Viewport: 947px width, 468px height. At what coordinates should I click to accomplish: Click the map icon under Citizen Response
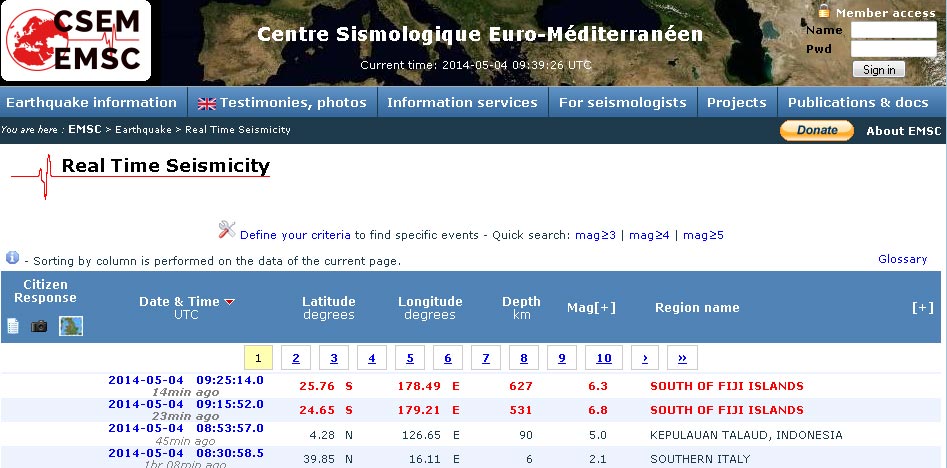coord(71,326)
